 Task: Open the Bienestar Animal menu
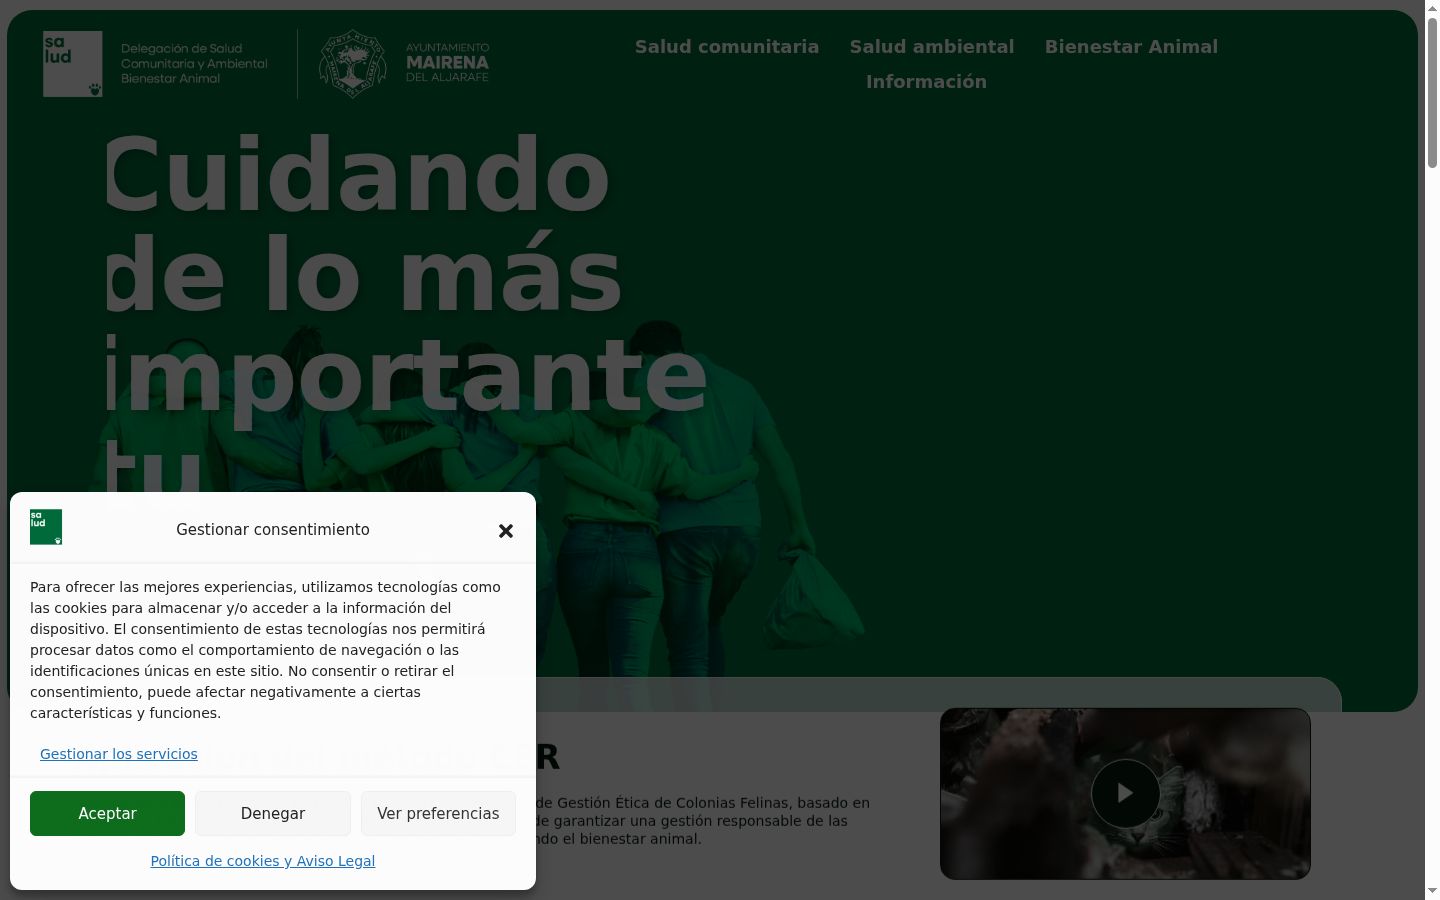pyautogui.click(x=1131, y=47)
